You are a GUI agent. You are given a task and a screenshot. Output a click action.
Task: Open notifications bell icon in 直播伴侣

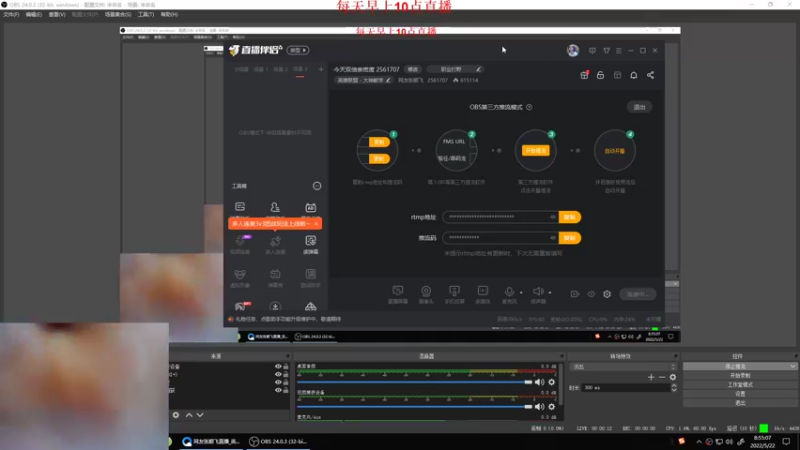634,75
